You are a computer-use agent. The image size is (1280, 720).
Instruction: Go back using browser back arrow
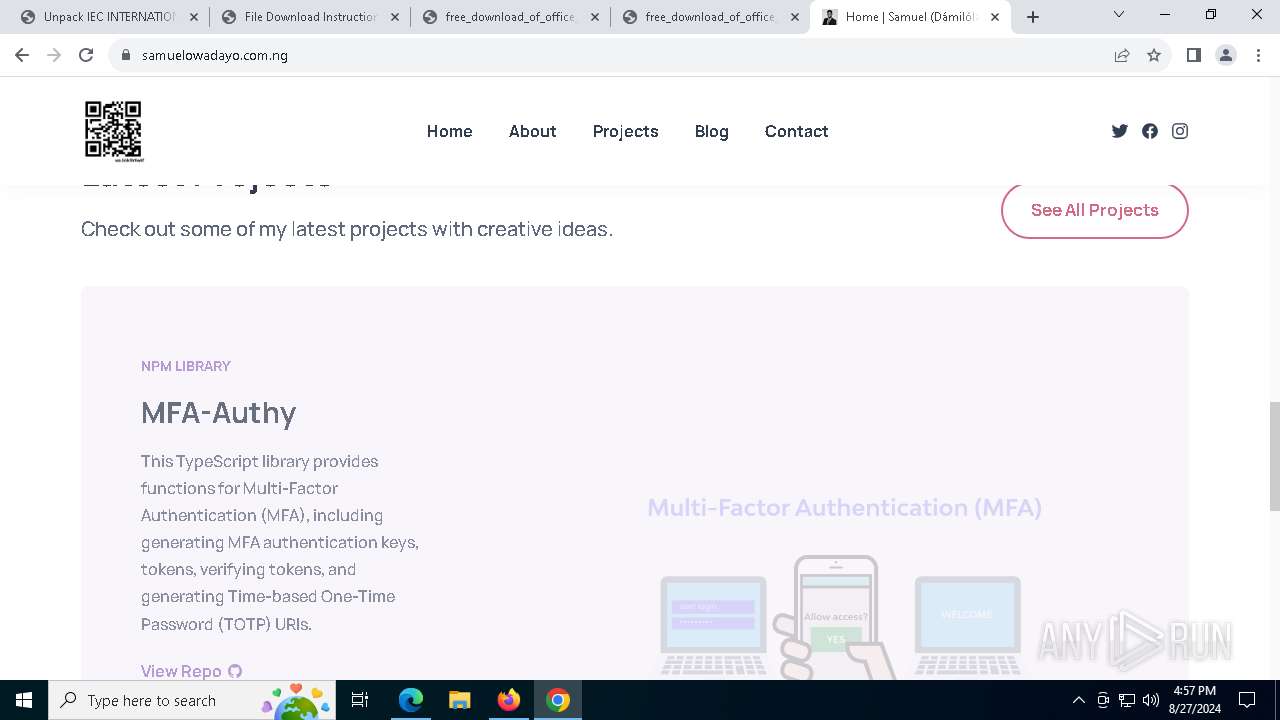[x=22, y=55]
